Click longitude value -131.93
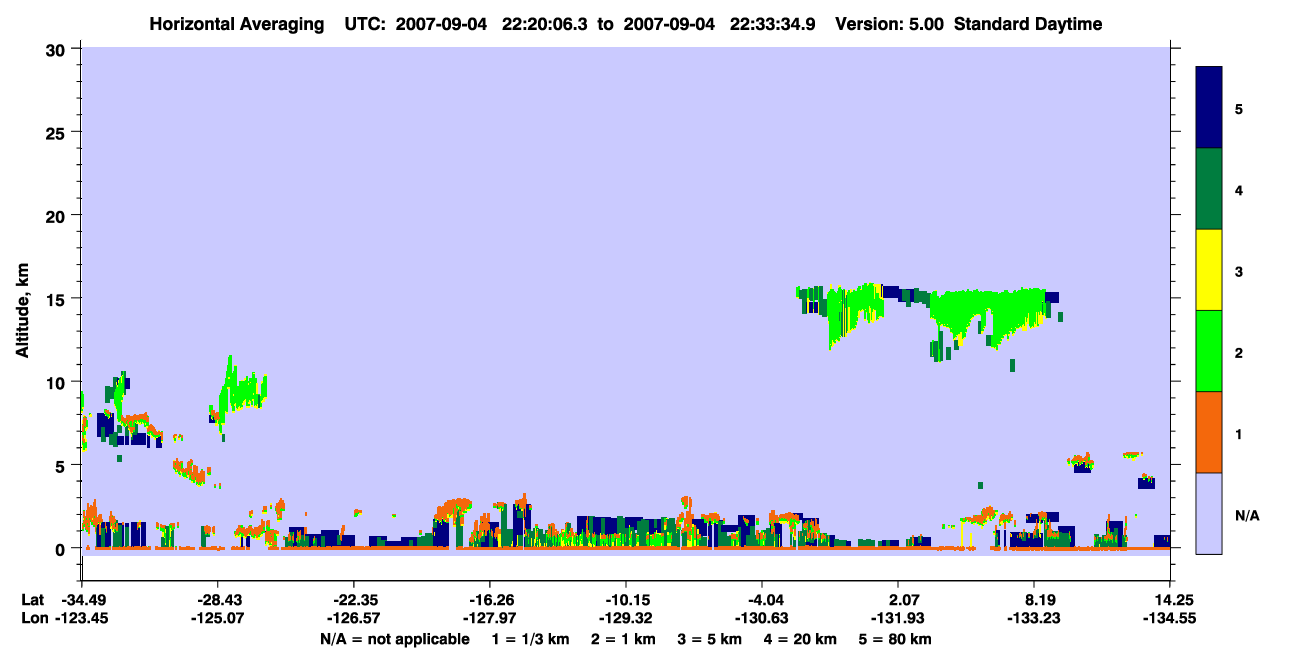1300x667 pixels. 898,618
